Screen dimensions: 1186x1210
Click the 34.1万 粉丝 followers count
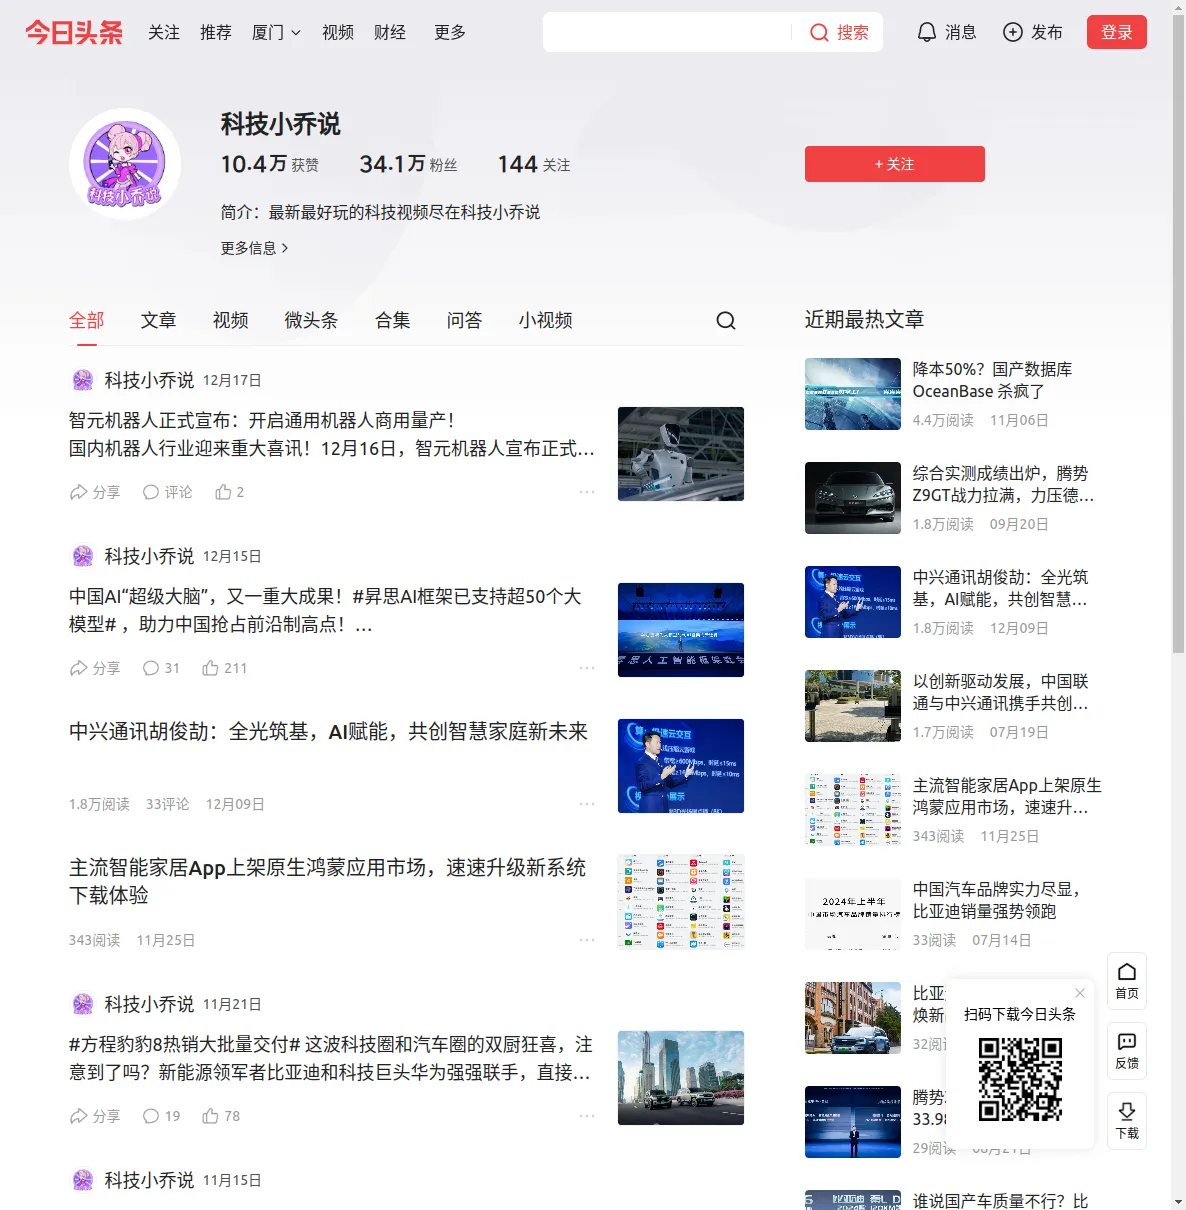408,164
